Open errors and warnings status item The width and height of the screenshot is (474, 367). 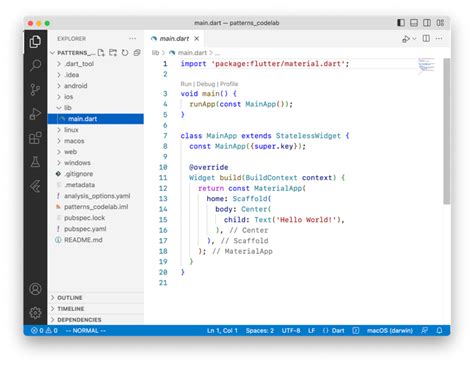tap(44, 330)
